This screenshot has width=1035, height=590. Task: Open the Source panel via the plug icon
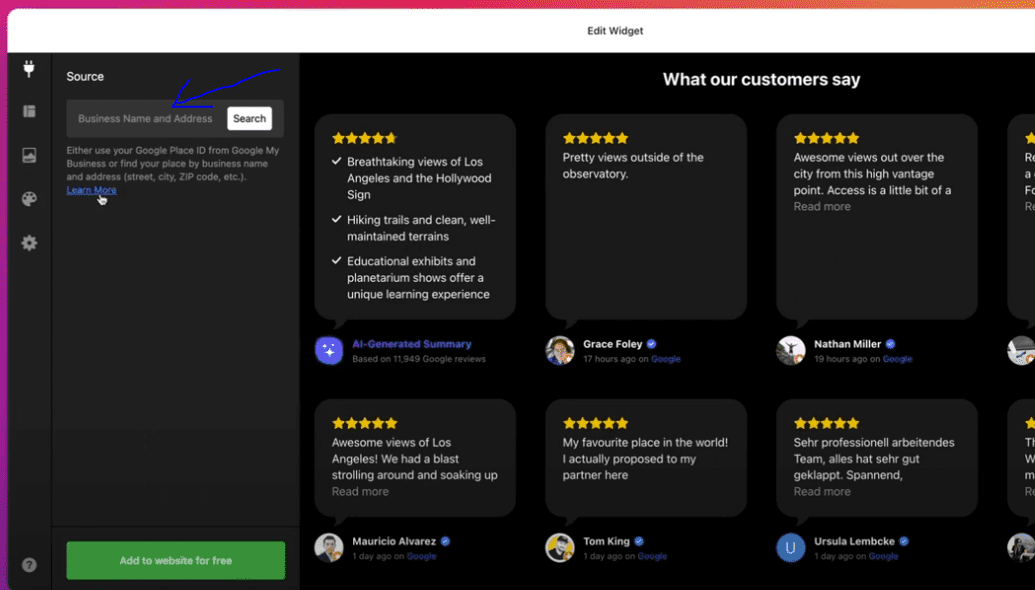[29, 70]
